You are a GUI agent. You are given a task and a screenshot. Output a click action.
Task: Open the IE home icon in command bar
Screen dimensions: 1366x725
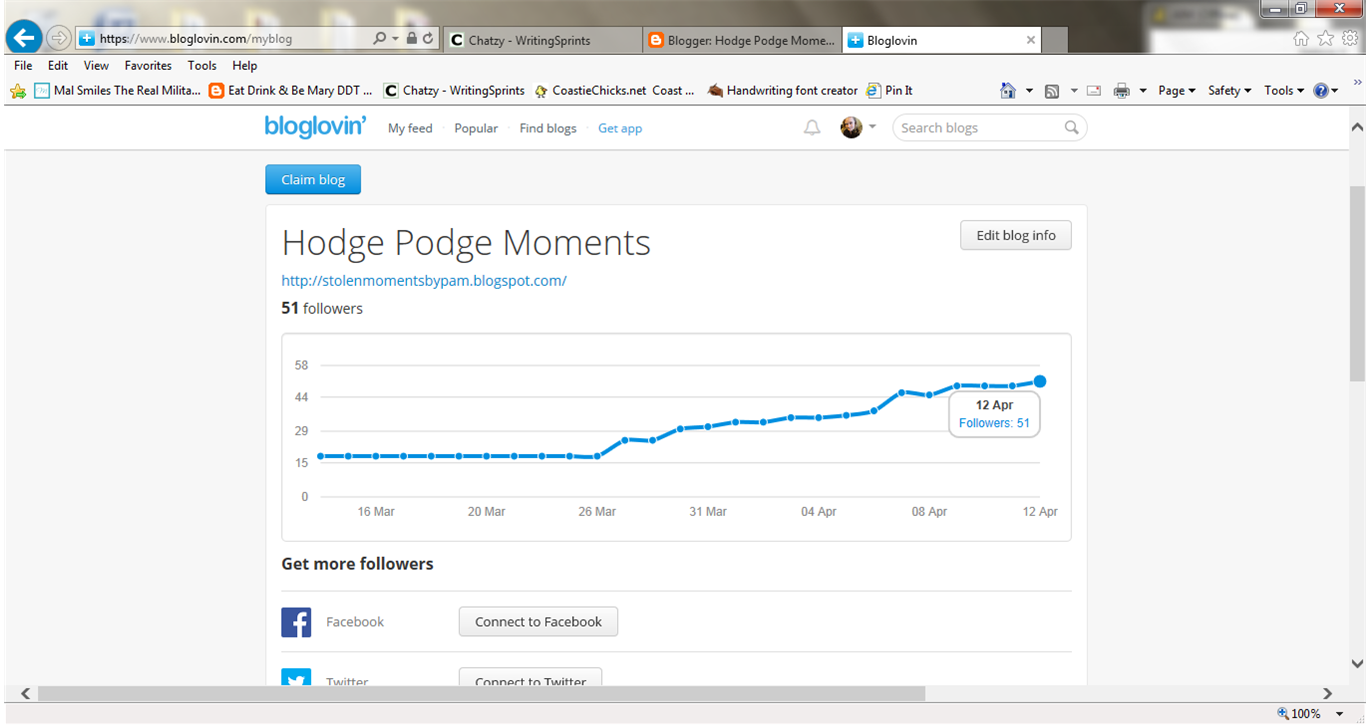click(x=1008, y=90)
